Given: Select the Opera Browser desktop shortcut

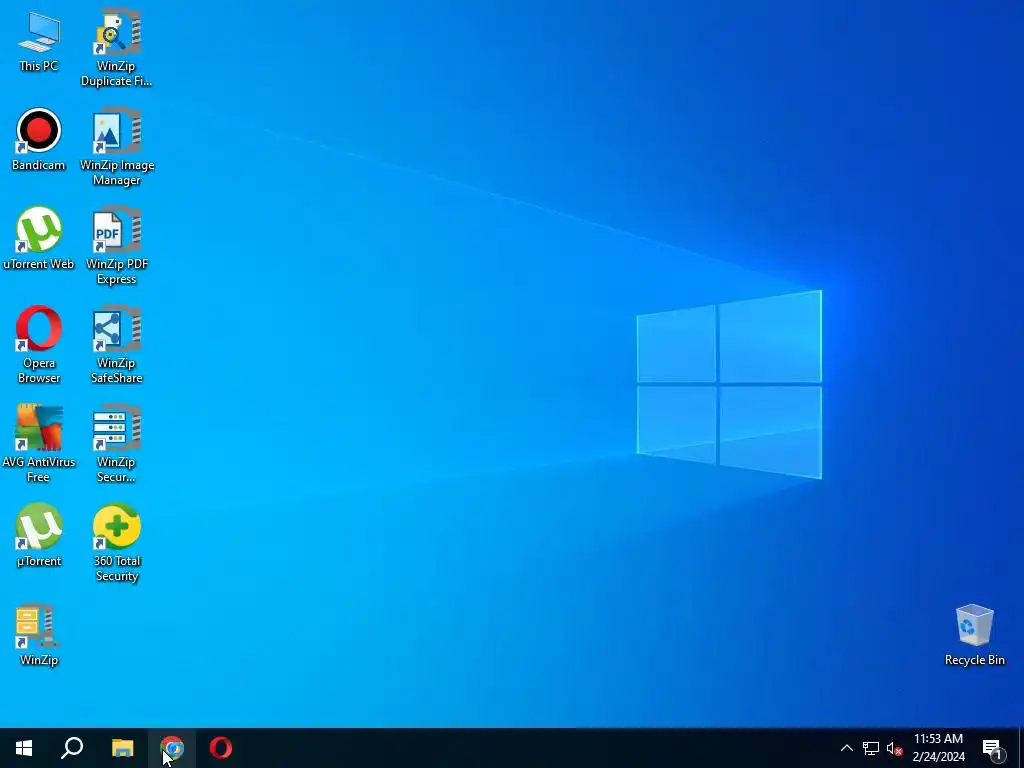Looking at the screenshot, I should point(39,345).
